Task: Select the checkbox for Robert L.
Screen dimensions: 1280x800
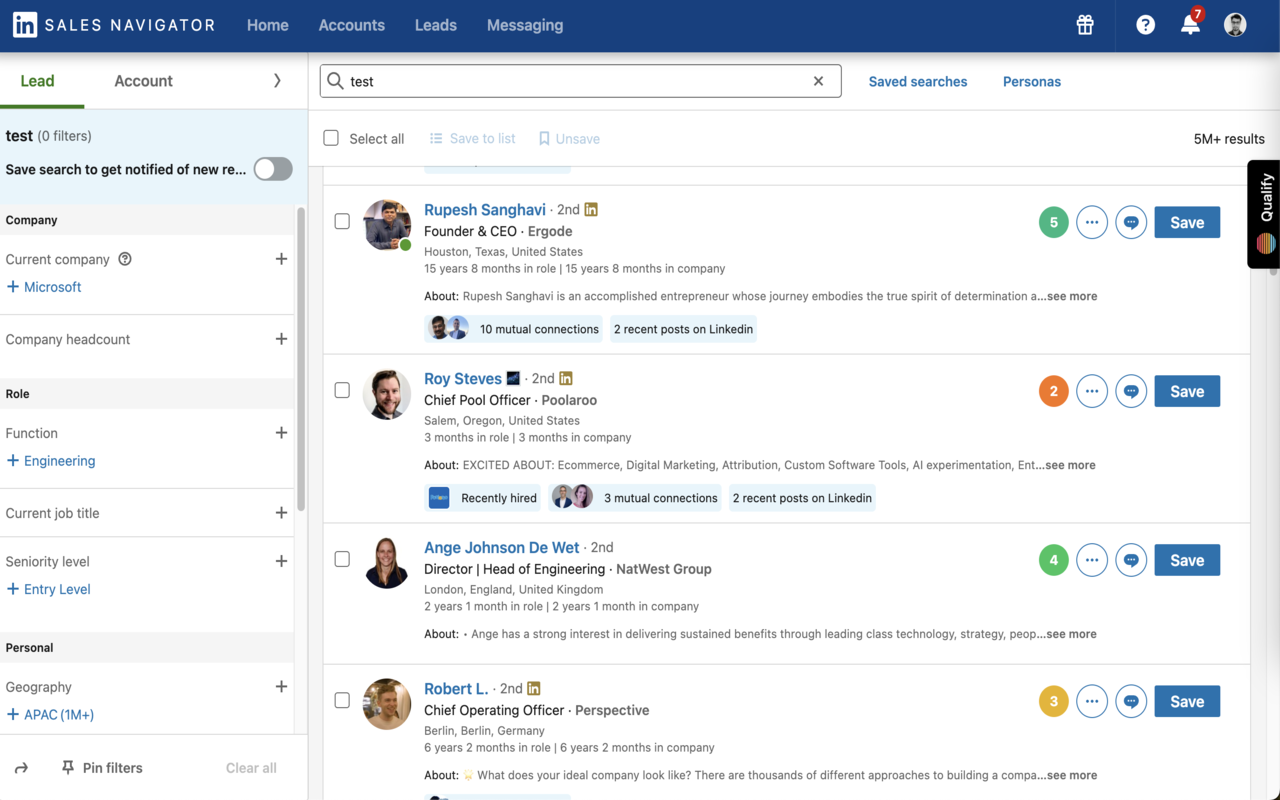Action: pos(342,700)
